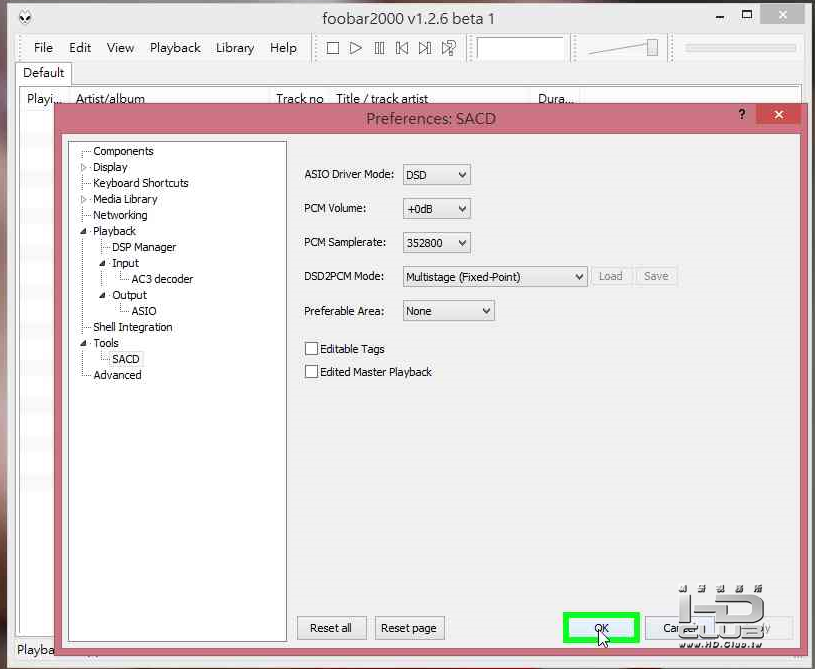The width and height of the screenshot is (815, 669).
Task: Collapse the Playback tree node
Action: pos(83,231)
